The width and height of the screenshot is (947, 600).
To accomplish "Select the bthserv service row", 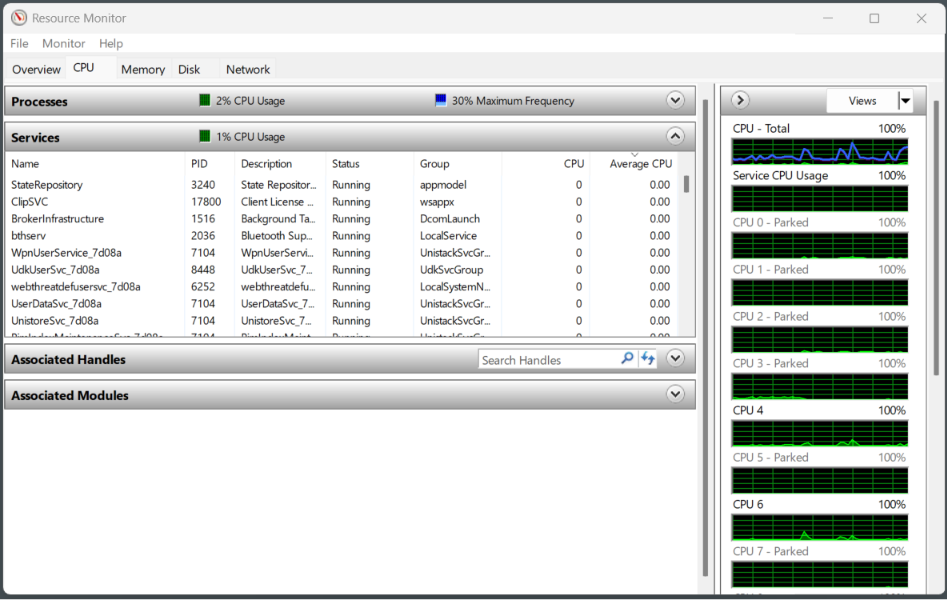I will pos(341,236).
